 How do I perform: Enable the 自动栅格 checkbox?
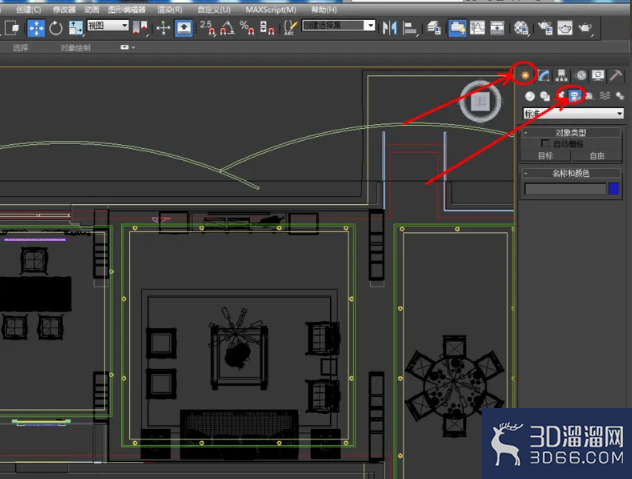545,144
